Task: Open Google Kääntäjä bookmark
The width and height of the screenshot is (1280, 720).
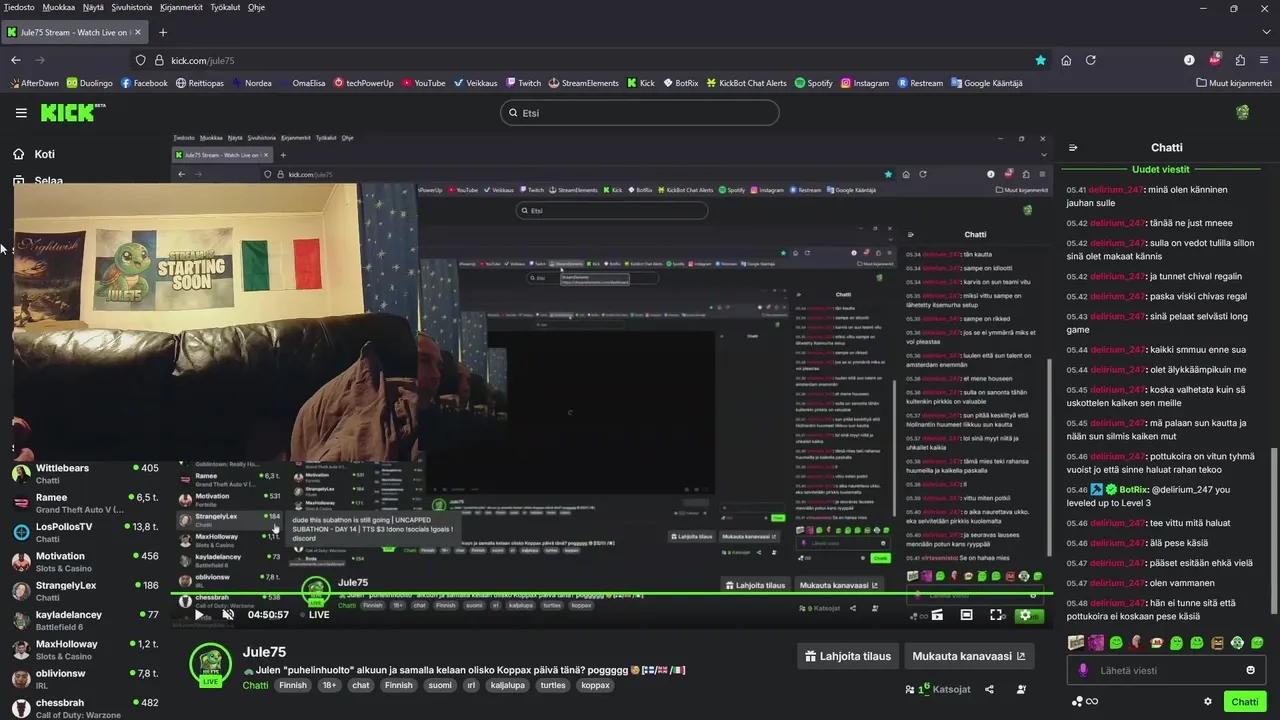Action: [987, 83]
